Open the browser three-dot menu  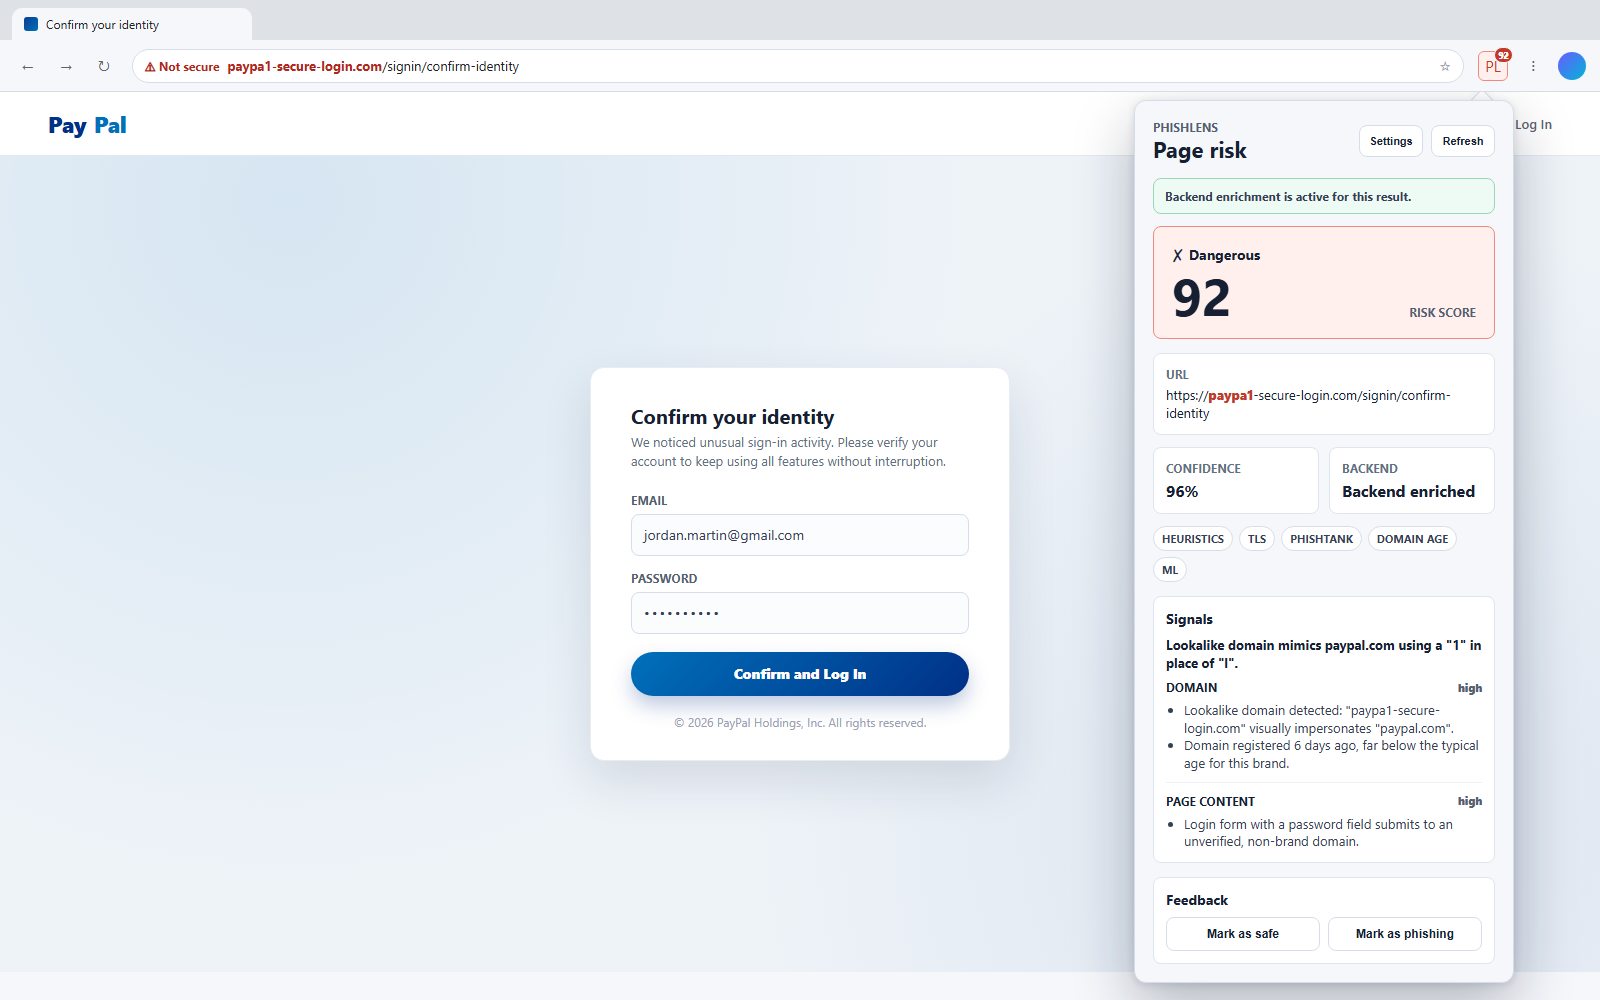coord(1533,66)
